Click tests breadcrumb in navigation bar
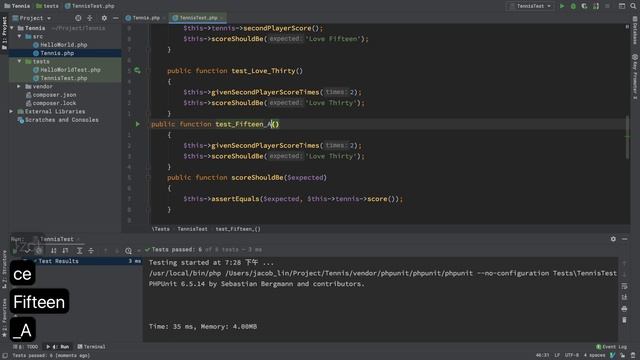This screenshot has height=360, width=640. [47, 6]
